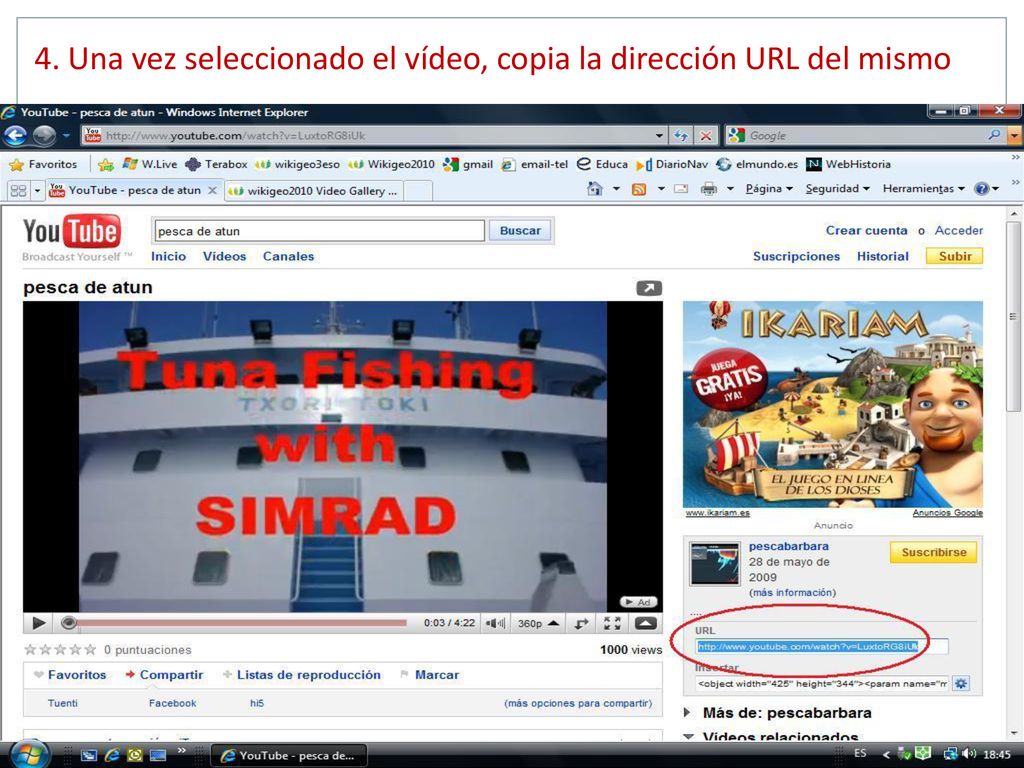Click the Insertar embed code field
The width and height of the screenshot is (1024, 768).
[823, 684]
